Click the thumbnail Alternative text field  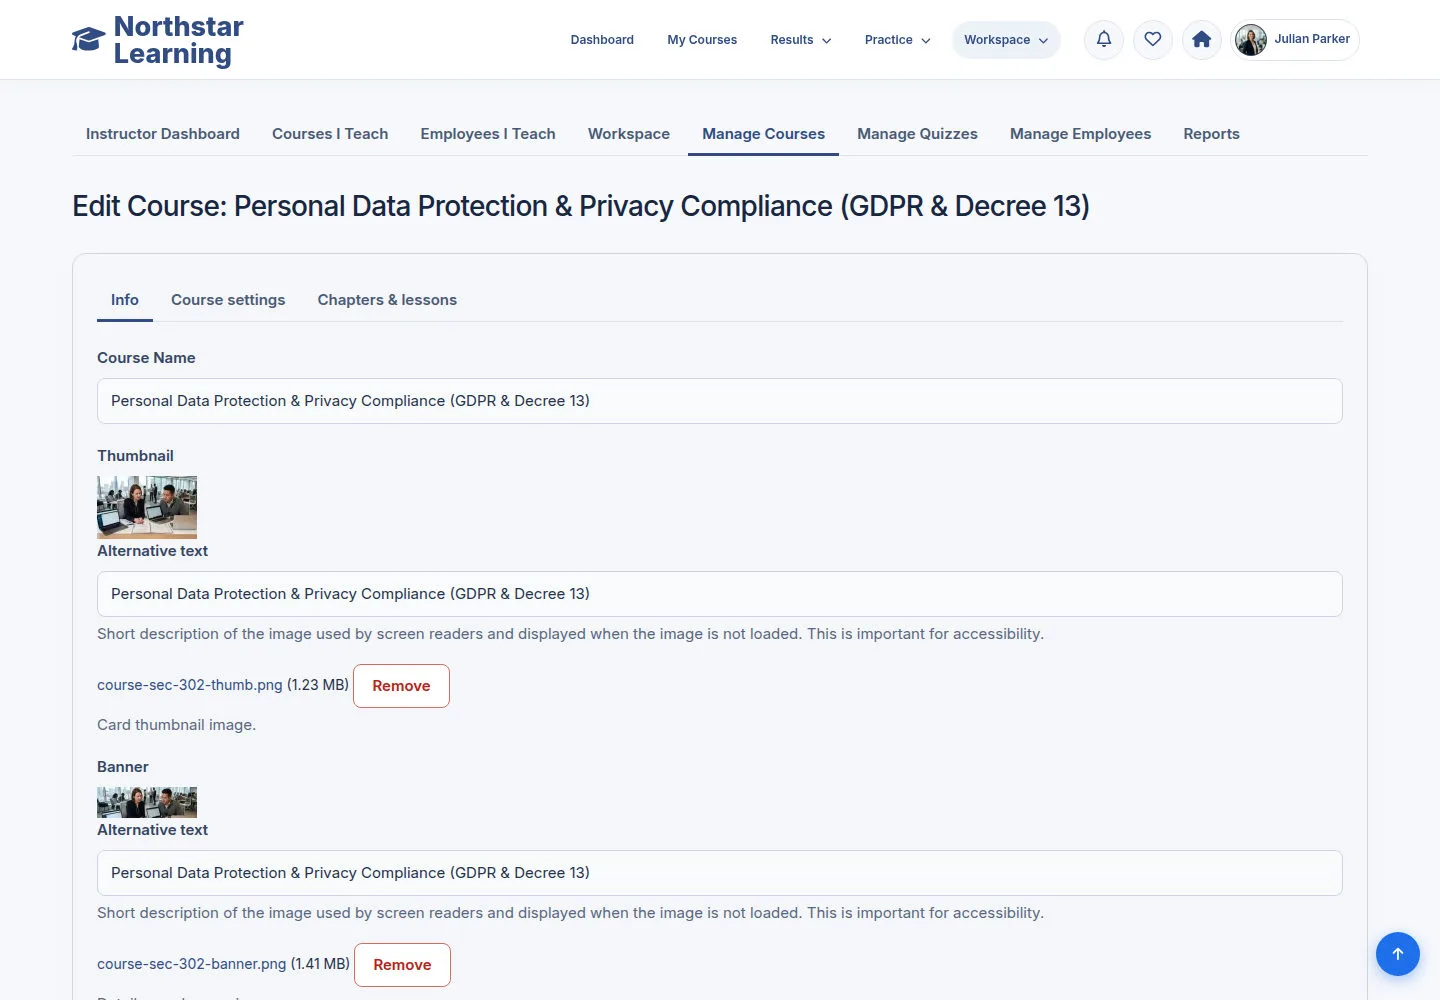click(720, 594)
